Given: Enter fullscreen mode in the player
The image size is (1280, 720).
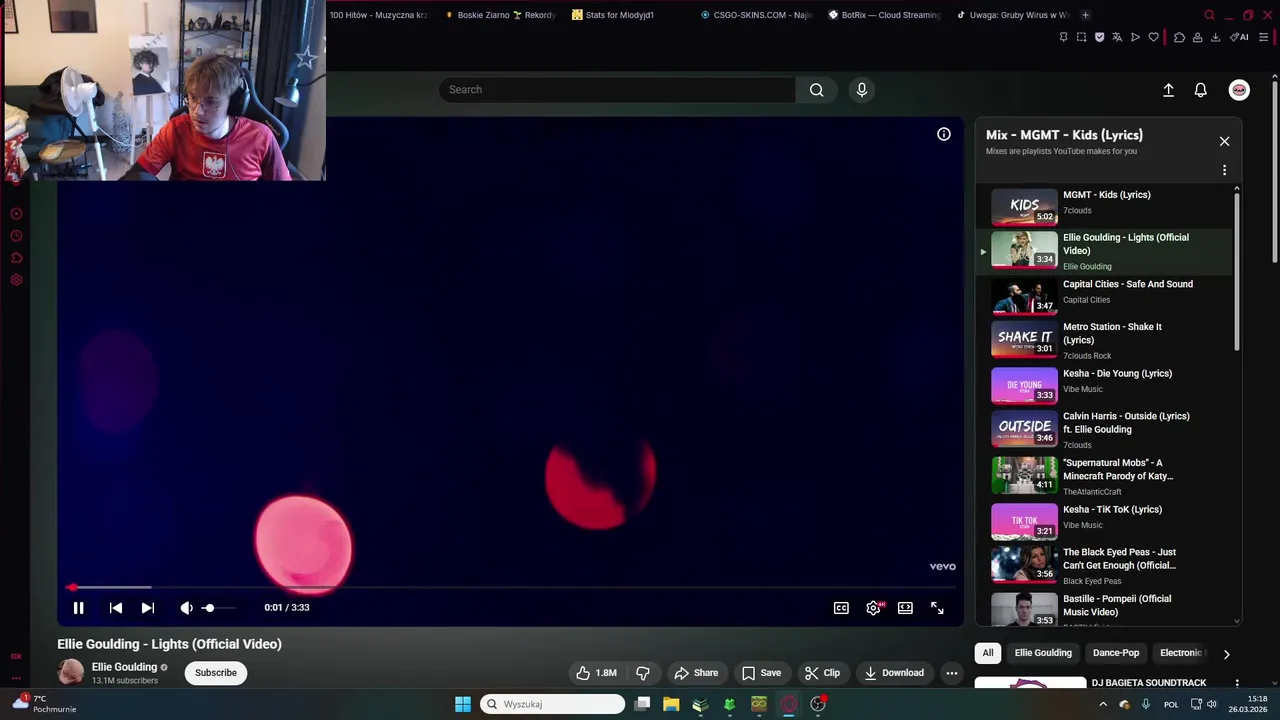Looking at the screenshot, I should coord(937,608).
